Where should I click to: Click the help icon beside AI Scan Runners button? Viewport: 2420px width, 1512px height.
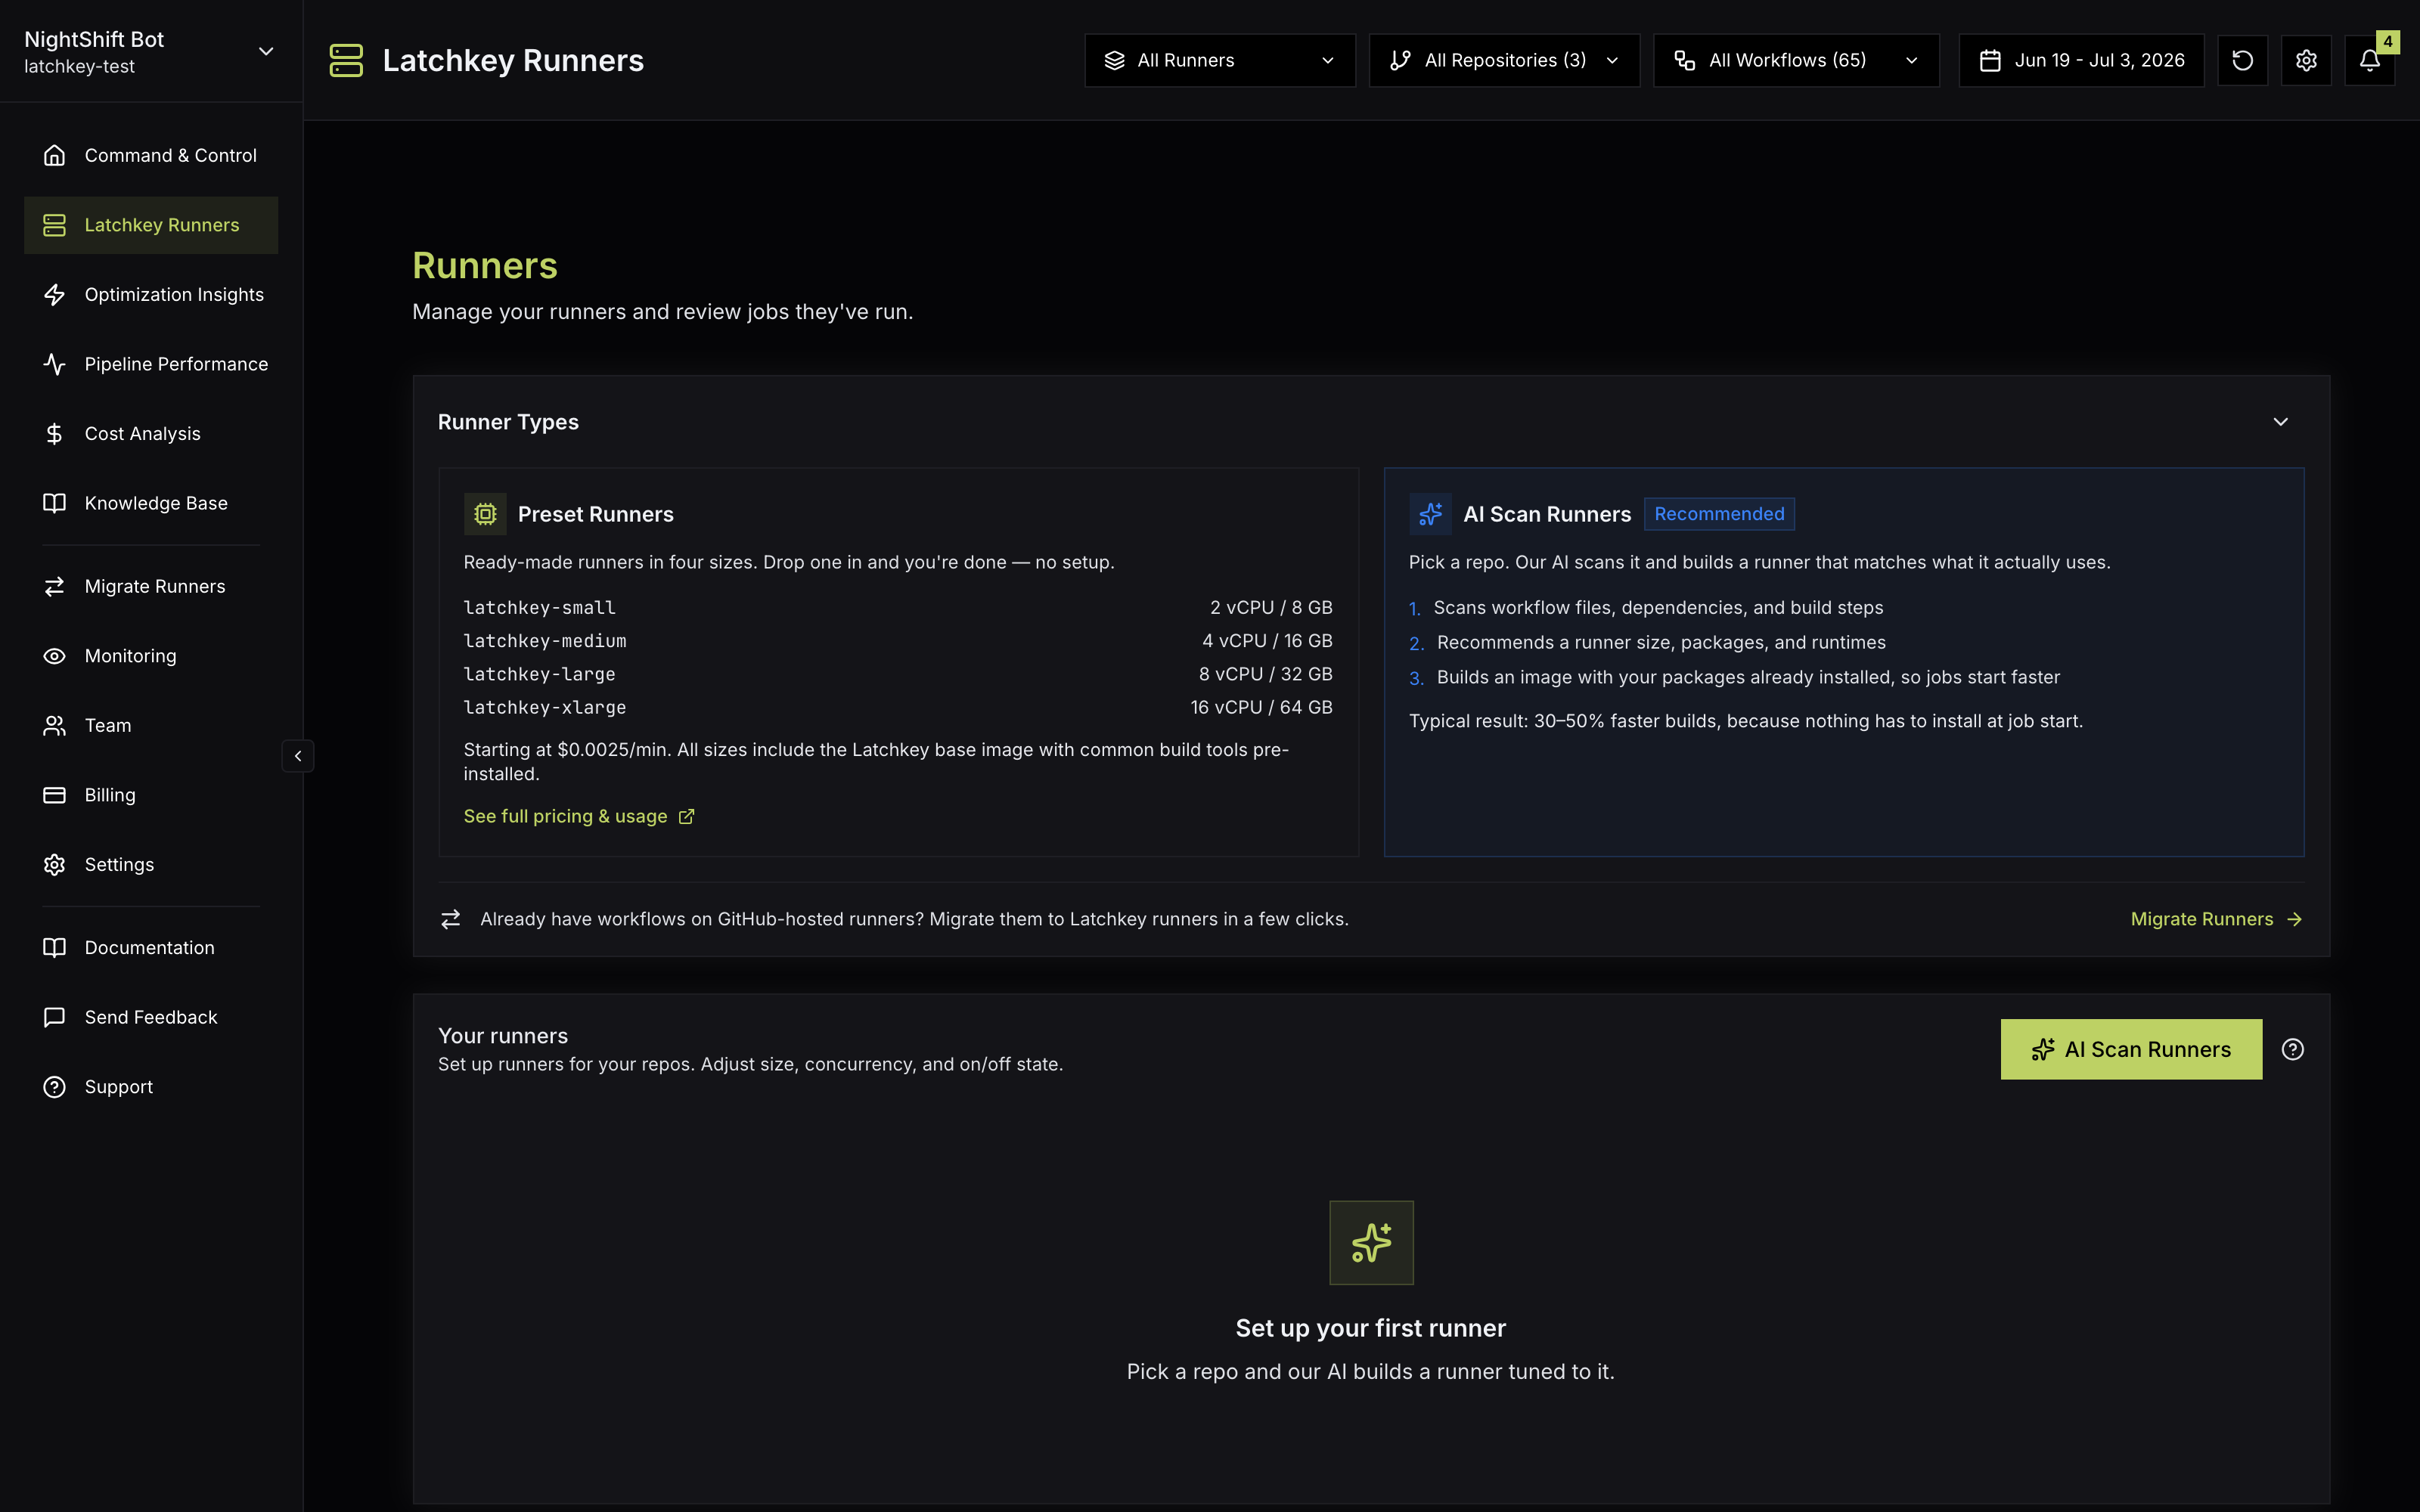point(2292,1049)
